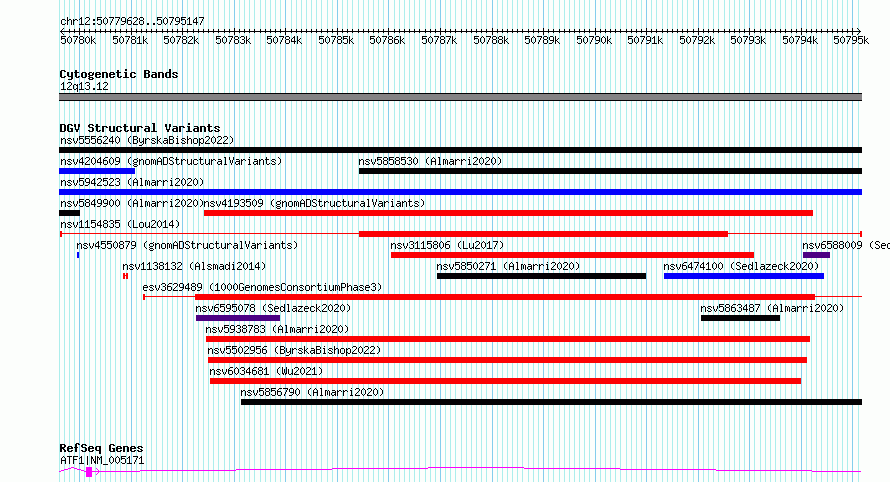
Task: Click the nsv5858530 (Almarri2020) black bar
Action: [610, 171]
